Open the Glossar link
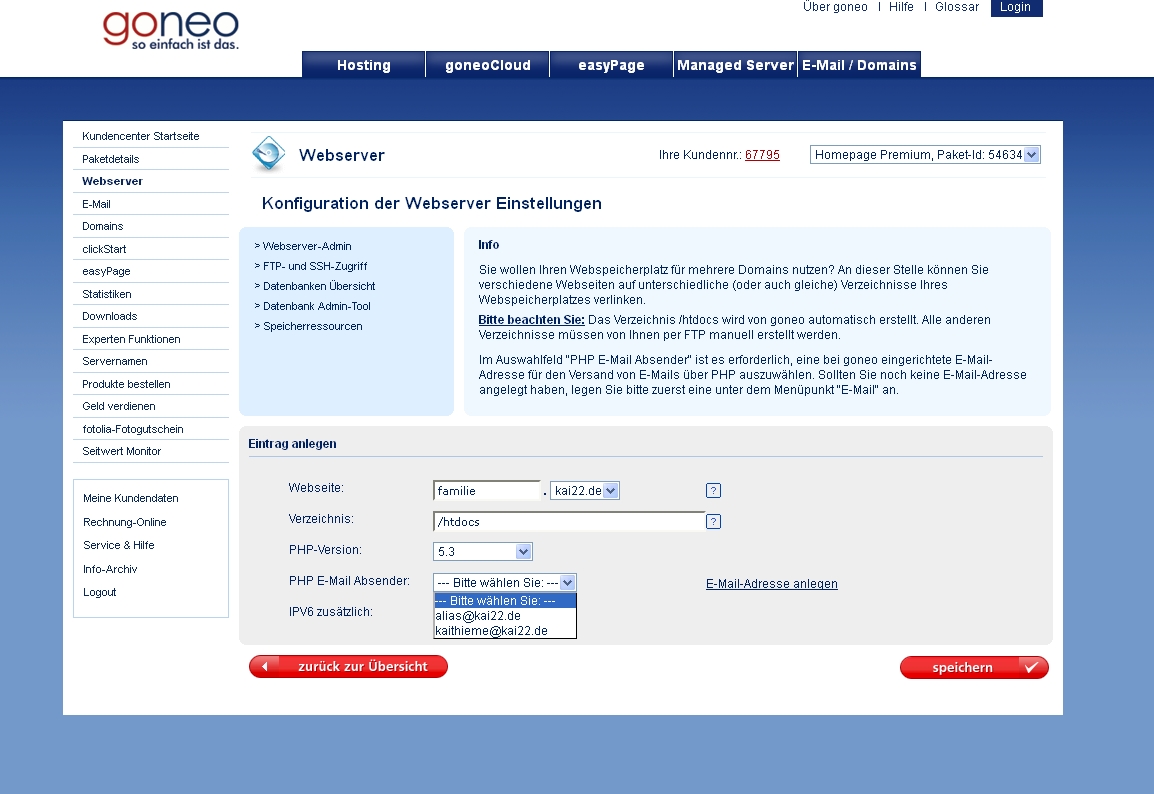Image resolution: width=1154 pixels, height=794 pixels. pyautogui.click(x=957, y=7)
